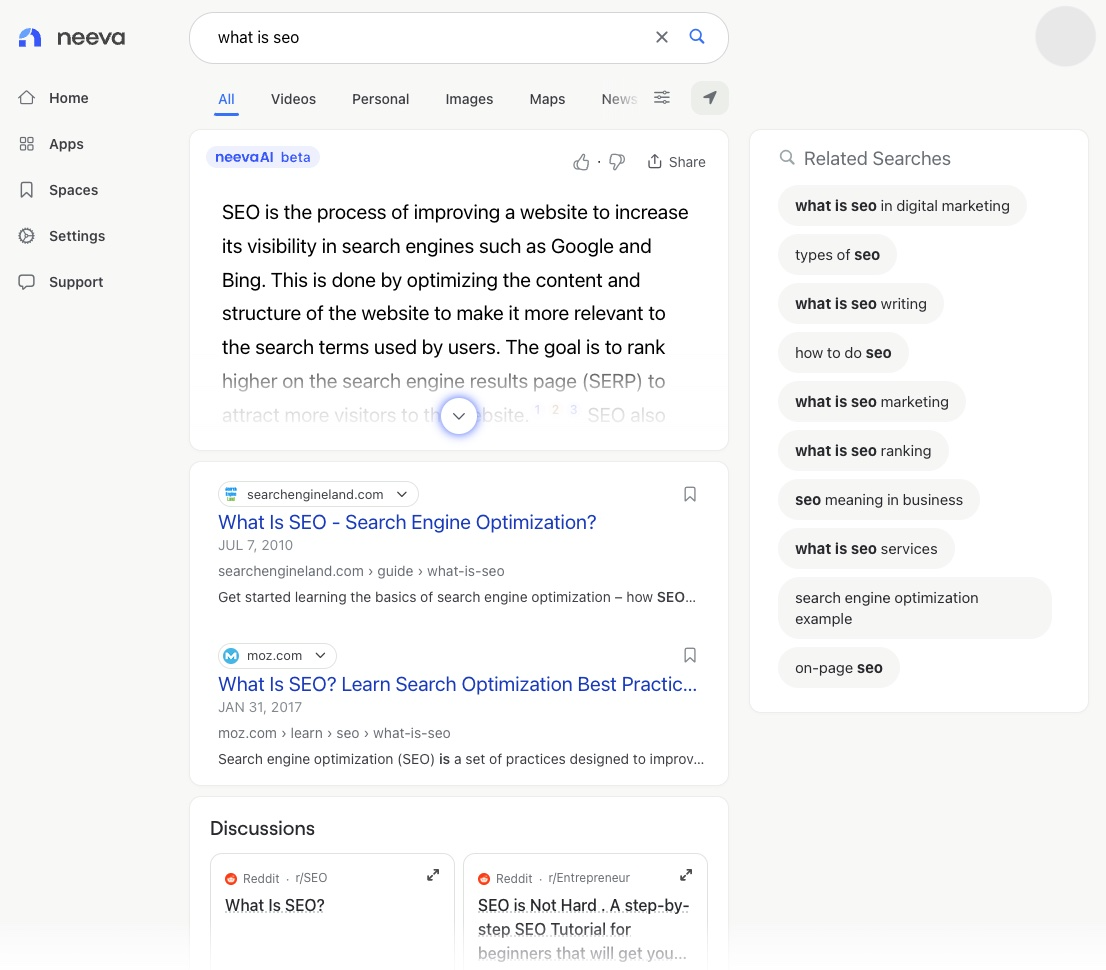The image size is (1106, 970).
Task: Open Spaces from the sidebar
Action: pos(73,190)
